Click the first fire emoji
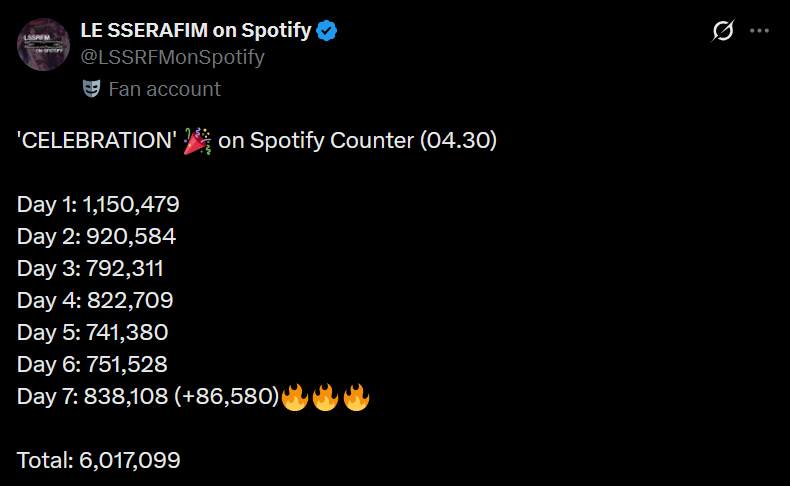This screenshot has width=790, height=486. click(x=295, y=397)
